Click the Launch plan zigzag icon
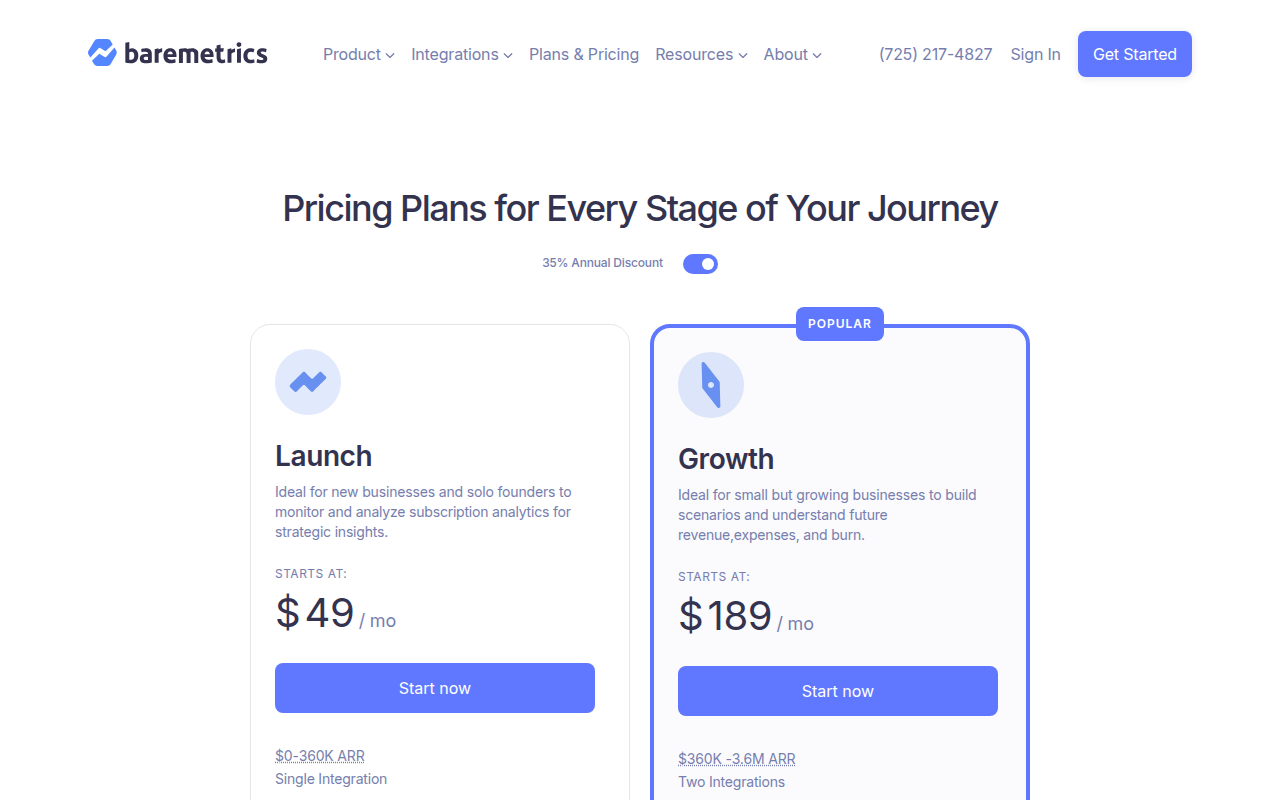This screenshot has width=1280, height=800. [308, 382]
